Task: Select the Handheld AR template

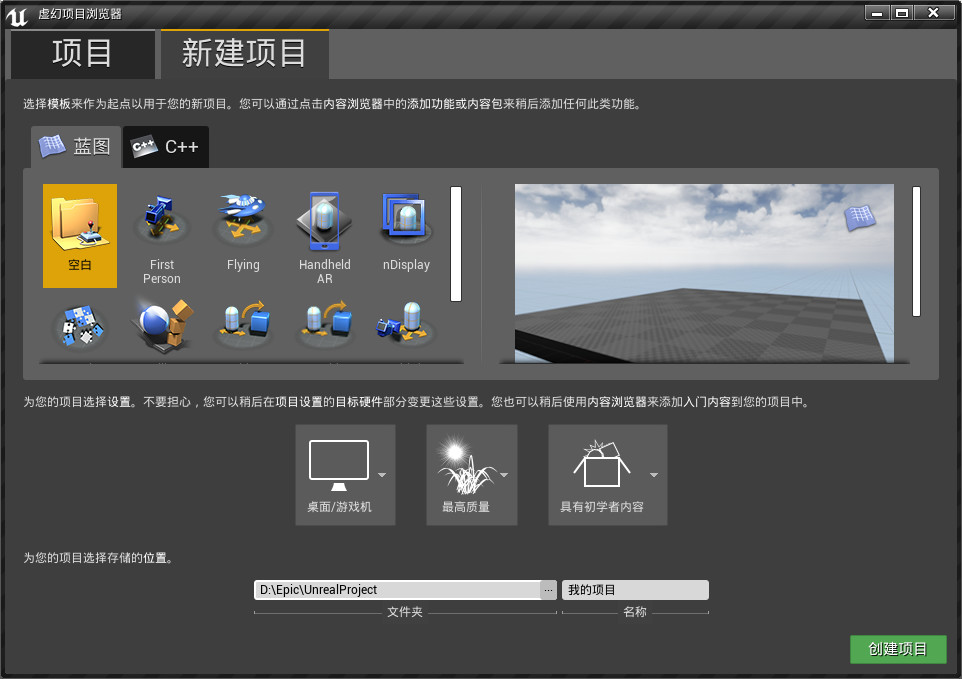Action: [x=325, y=236]
